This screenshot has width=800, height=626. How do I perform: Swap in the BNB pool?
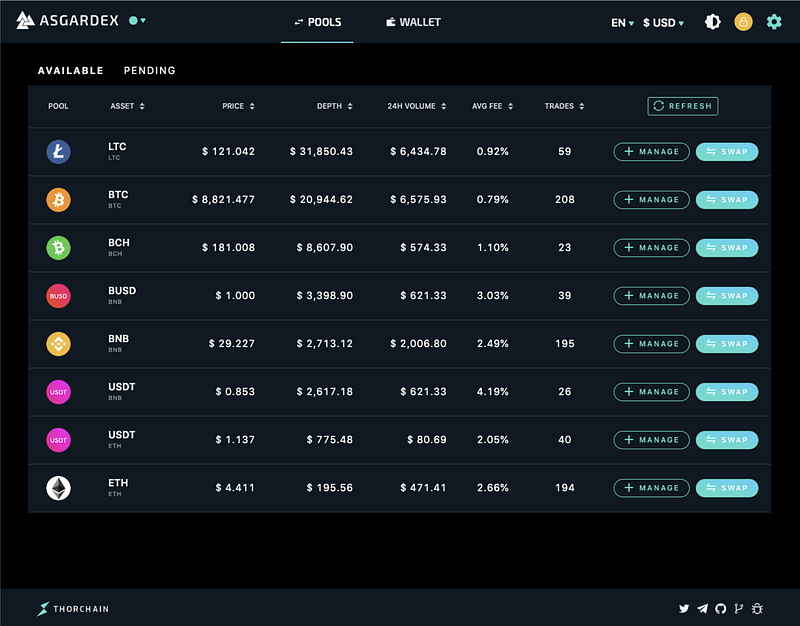[727, 344]
